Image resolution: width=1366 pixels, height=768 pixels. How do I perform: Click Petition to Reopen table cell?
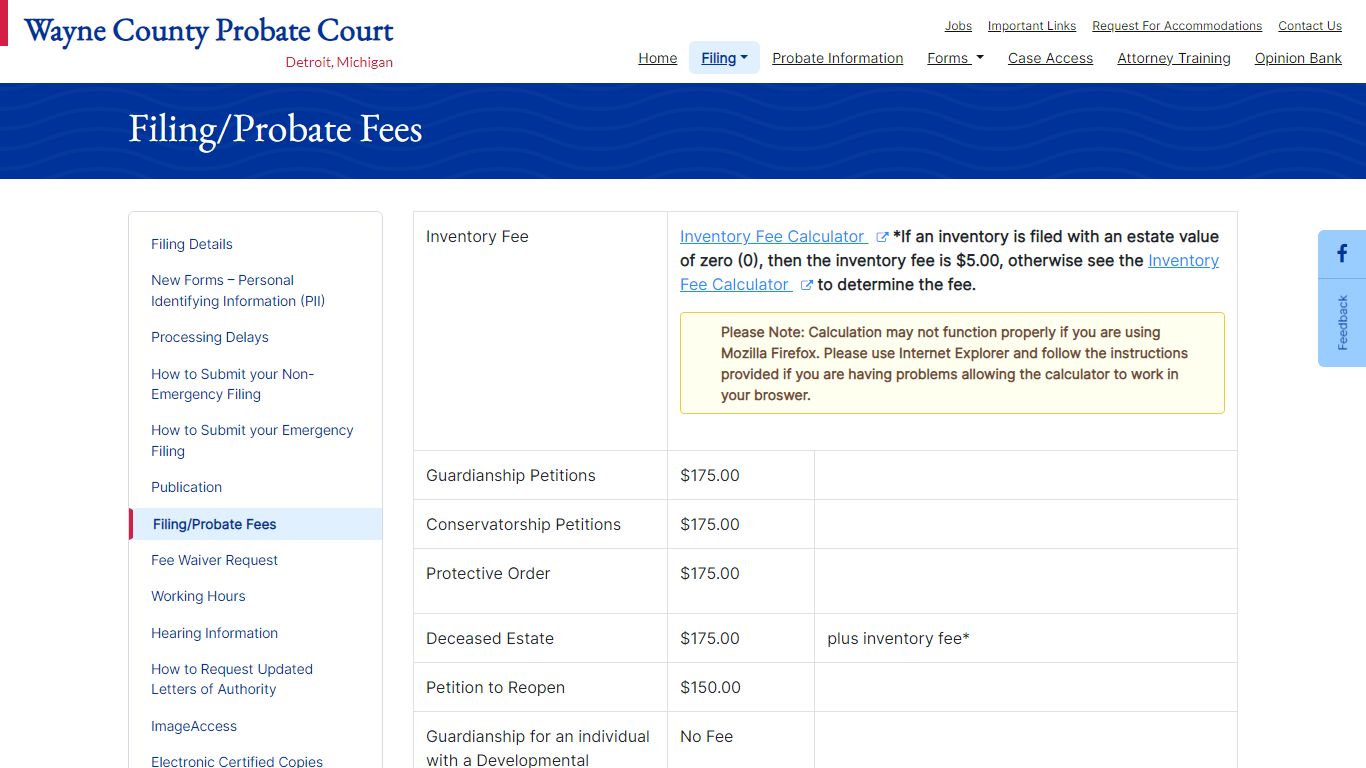(540, 687)
